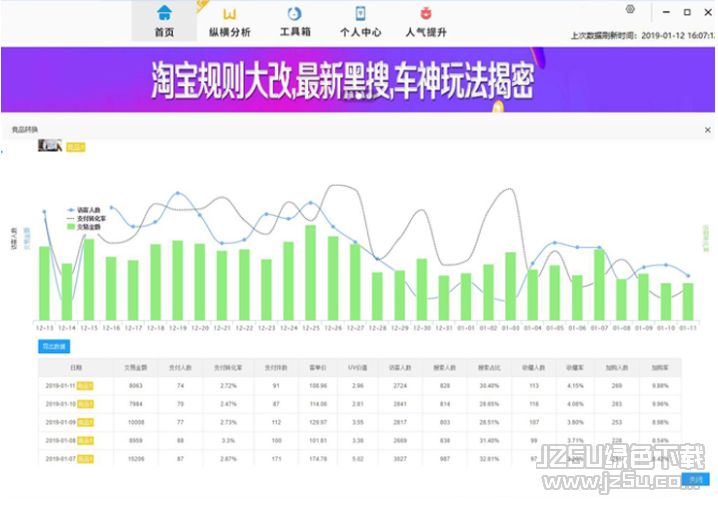Image resolution: width=718 pixels, height=508 pixels.
Task: Click the 174.78 unit price cell
Action: [x=318, y=459]
